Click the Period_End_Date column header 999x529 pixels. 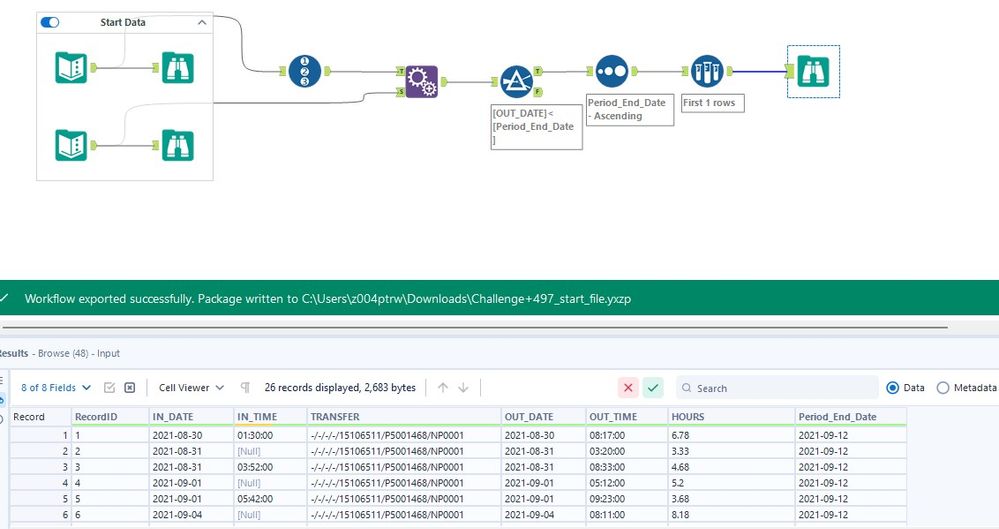click(851, 417)
